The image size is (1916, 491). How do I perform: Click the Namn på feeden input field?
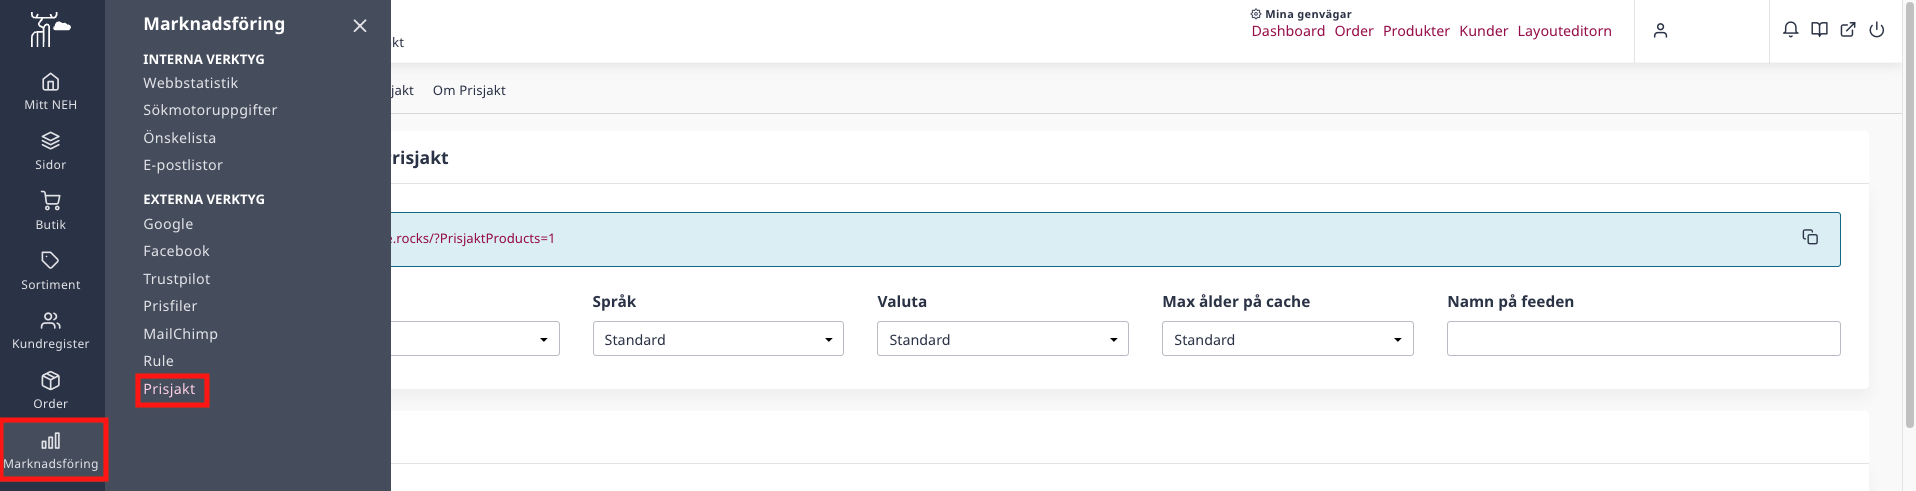[1644, 339]
